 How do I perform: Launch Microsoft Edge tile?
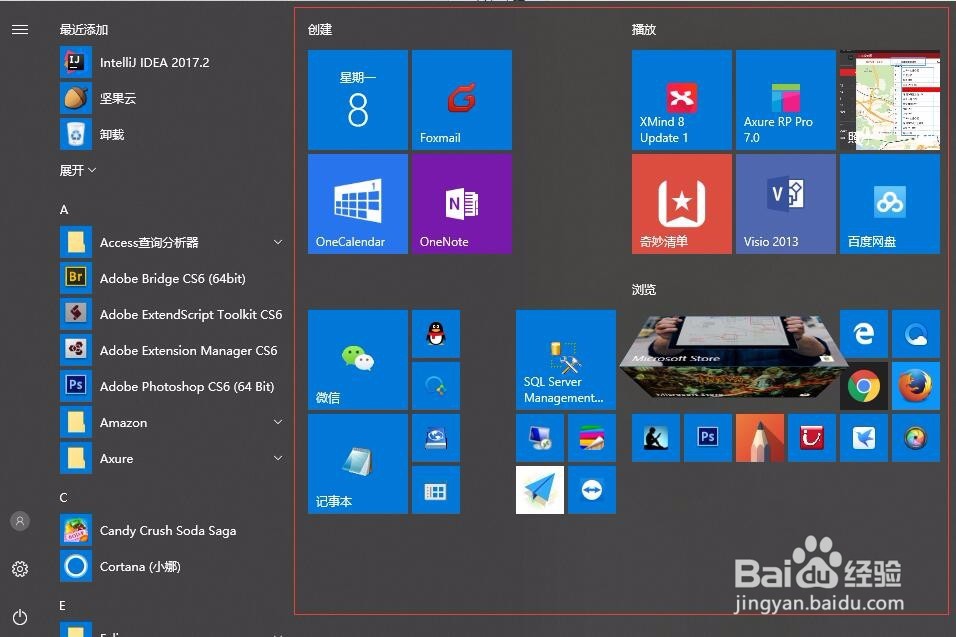pos(863,333)
